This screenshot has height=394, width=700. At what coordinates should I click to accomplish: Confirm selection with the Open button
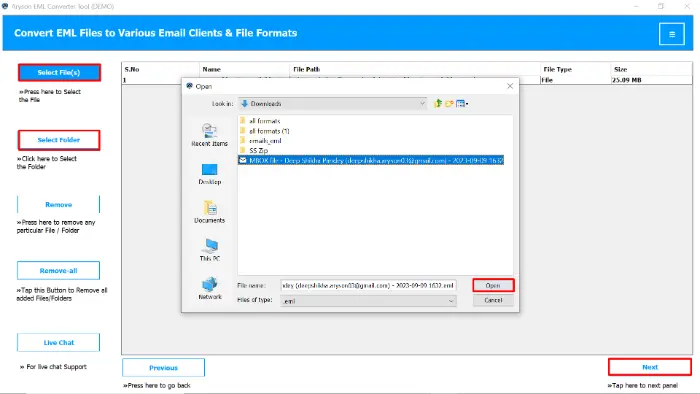[x=493, y=285]
